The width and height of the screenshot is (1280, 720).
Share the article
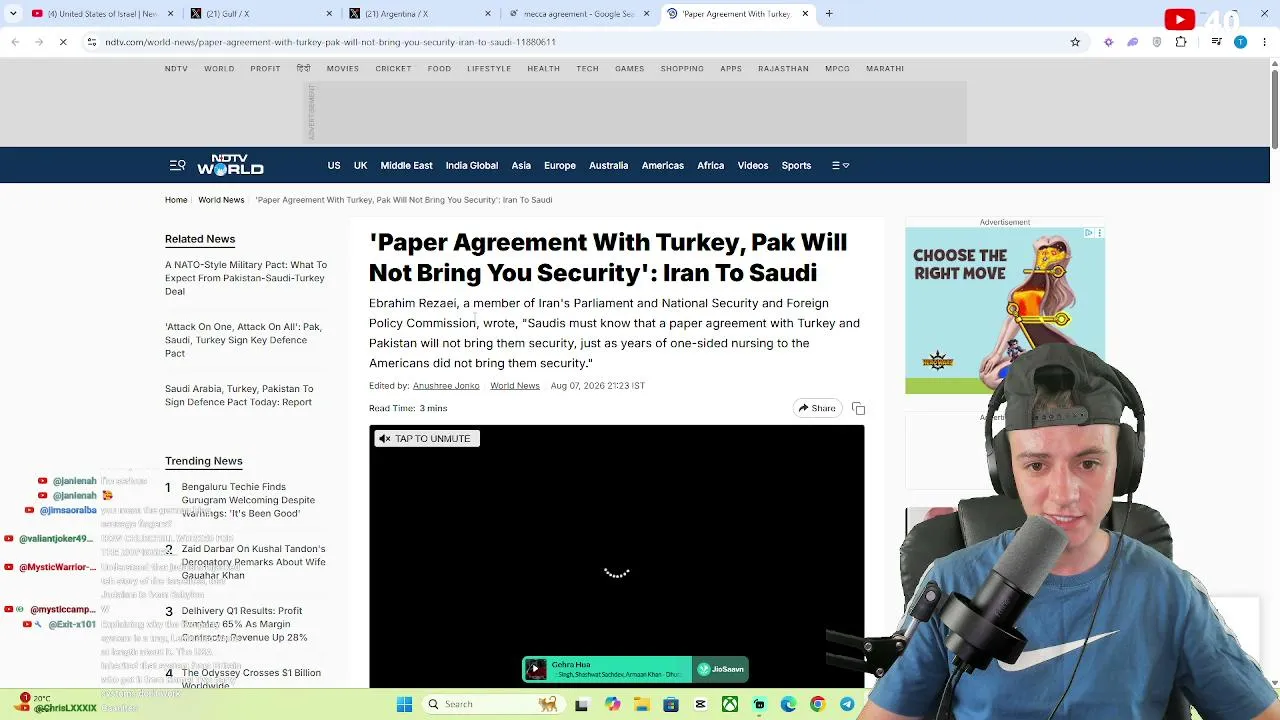(x=816, y=408)
